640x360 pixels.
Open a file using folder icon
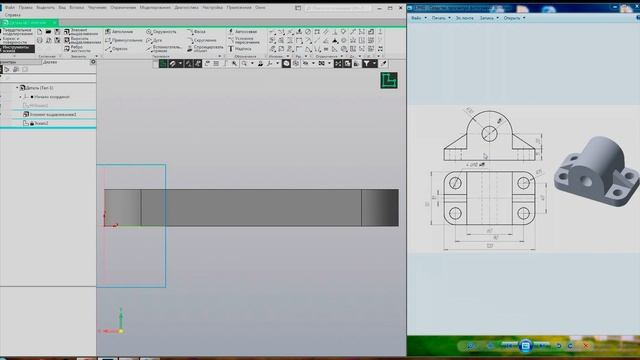[x=49, y=31]
